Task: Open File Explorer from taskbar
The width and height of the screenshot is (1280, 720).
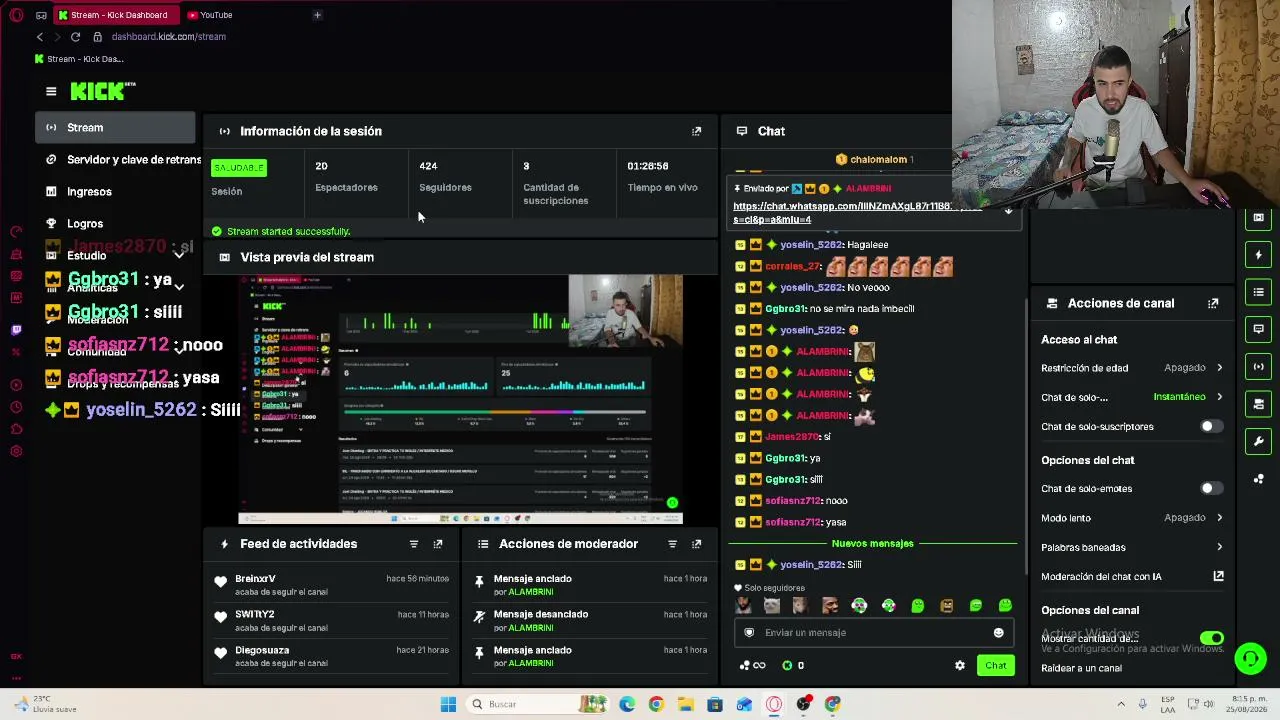Action: 685,704
